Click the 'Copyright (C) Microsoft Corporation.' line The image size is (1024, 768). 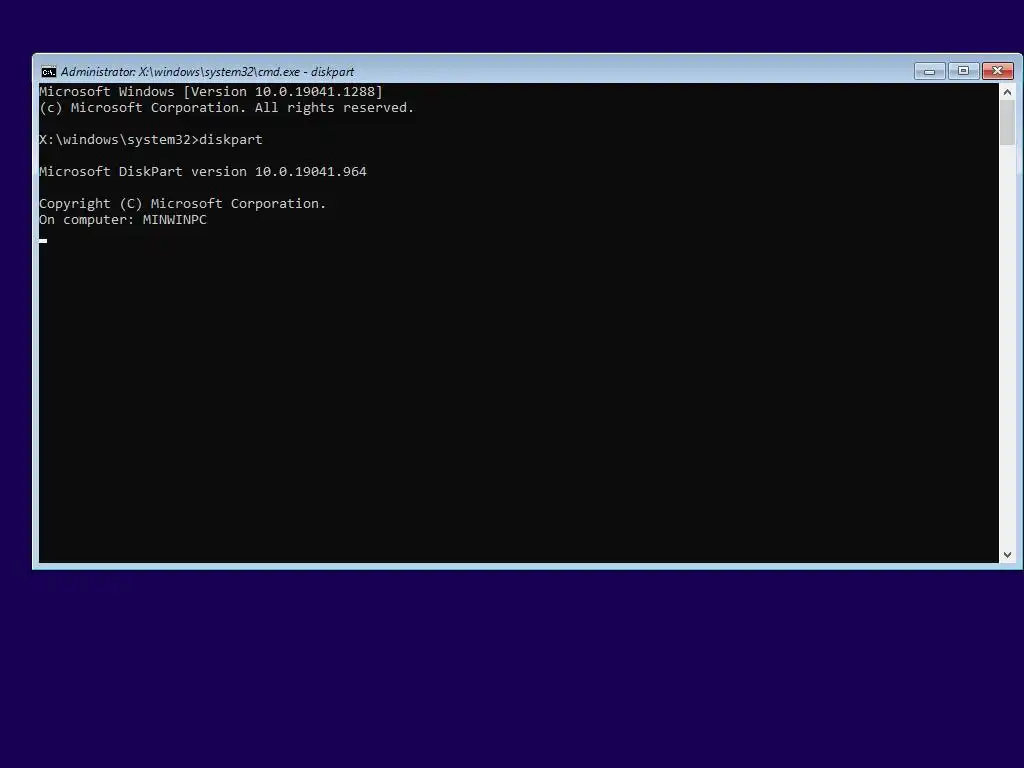pos(182,204)
